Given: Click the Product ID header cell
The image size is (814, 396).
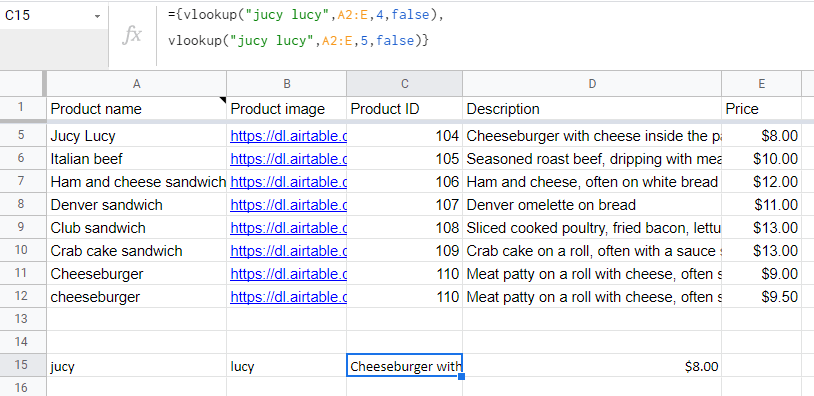Looking at the screenshot, I should tap(404, 109).
